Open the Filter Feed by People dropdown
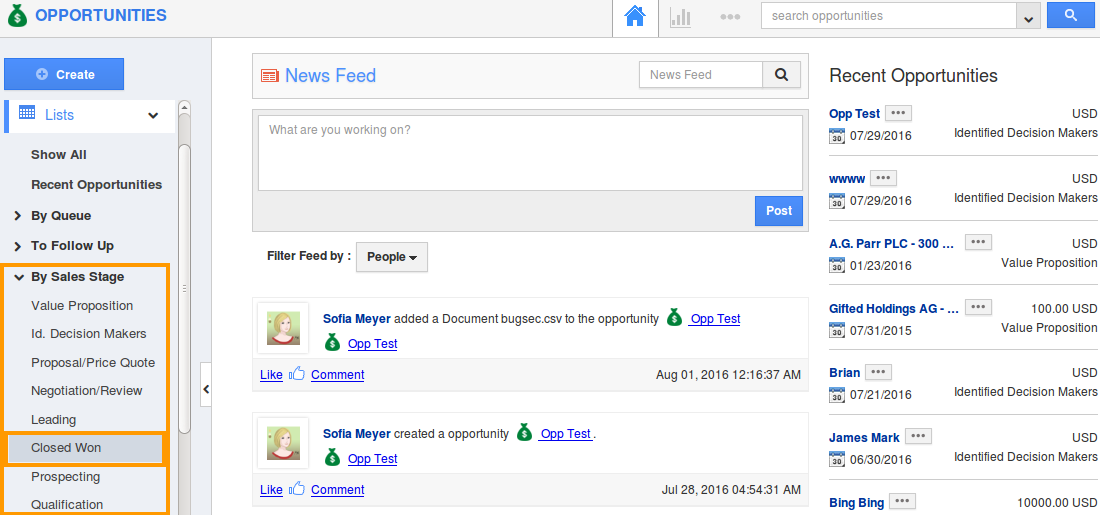Viewport: 1100px width, 515px height. coord(392,257)
